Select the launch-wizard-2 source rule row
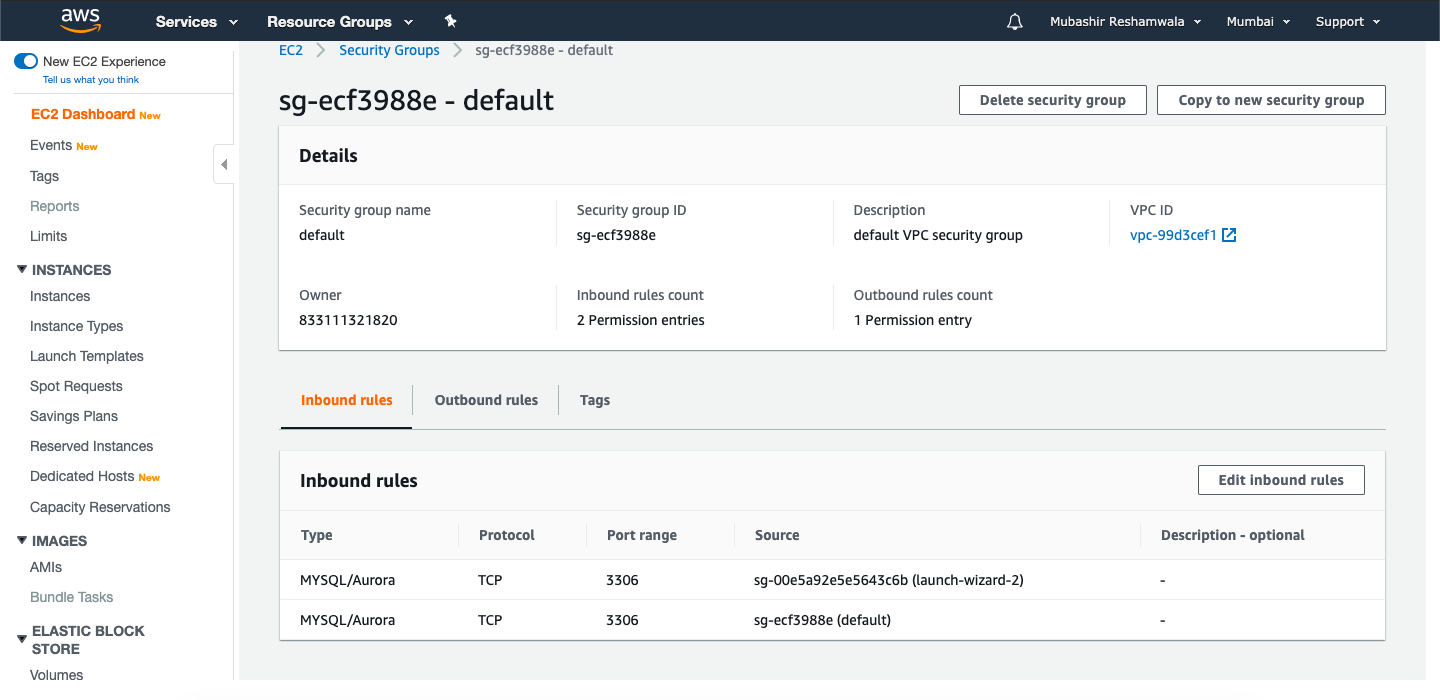Screen dimensions: 1440x700 point(832,580)
